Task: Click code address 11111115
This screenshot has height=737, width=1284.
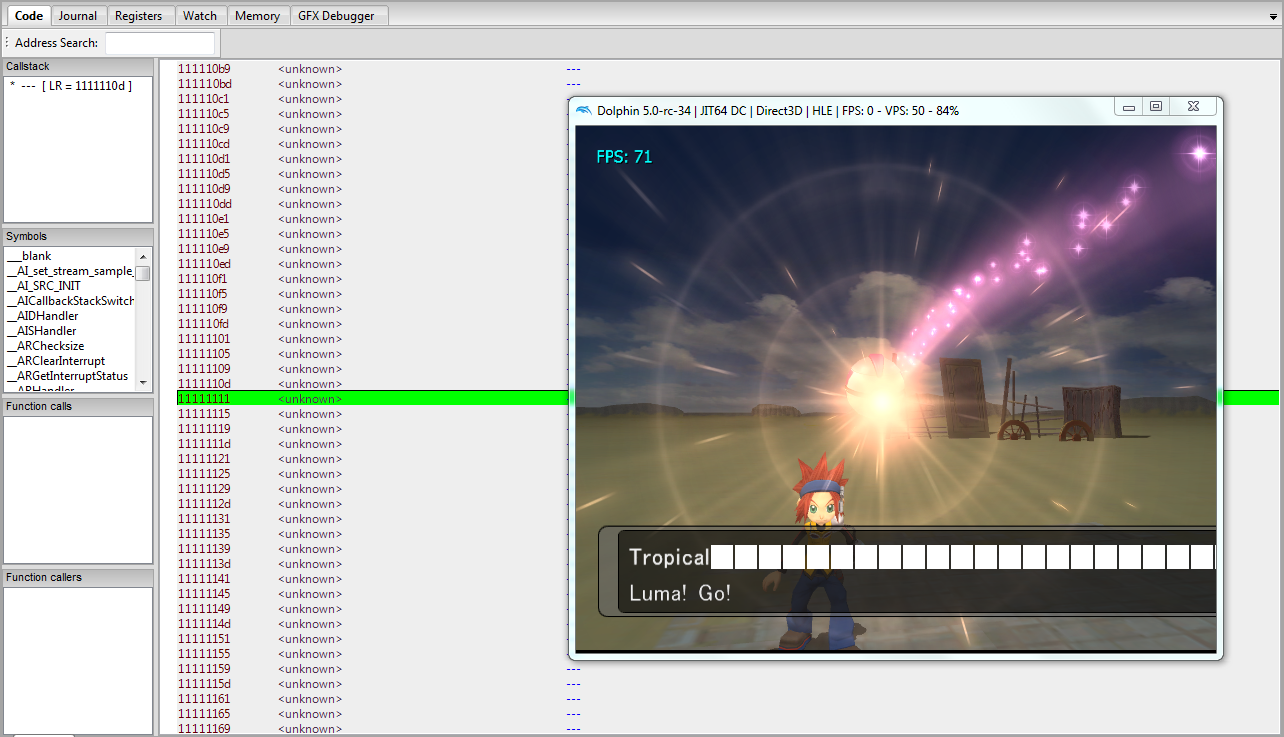Action: click(204, 414)
